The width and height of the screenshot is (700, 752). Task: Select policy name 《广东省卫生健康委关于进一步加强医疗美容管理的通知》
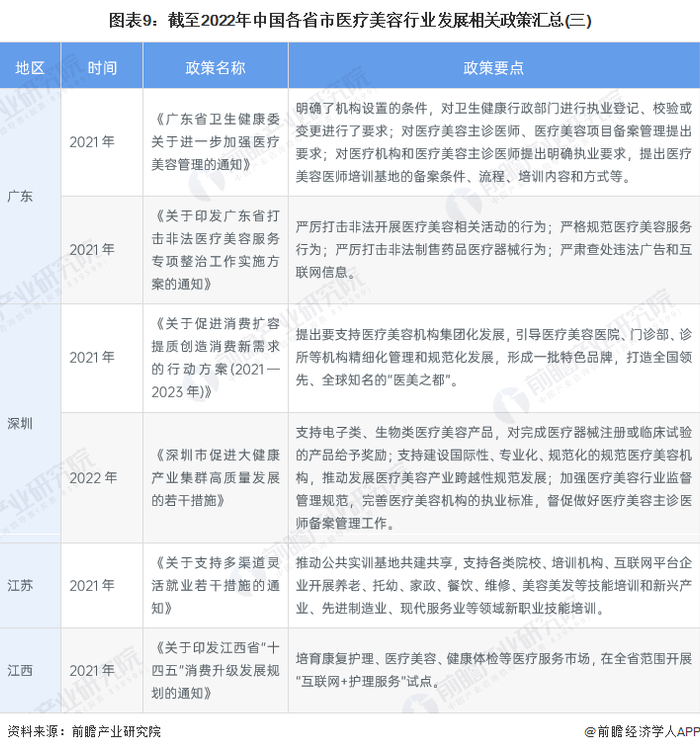215,141
